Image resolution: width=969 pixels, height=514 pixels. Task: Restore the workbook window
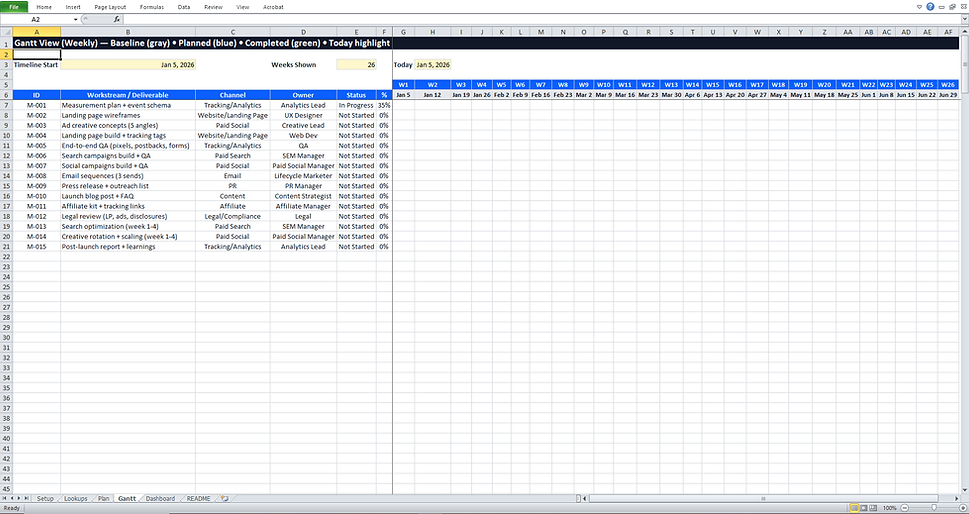(952, 7)
